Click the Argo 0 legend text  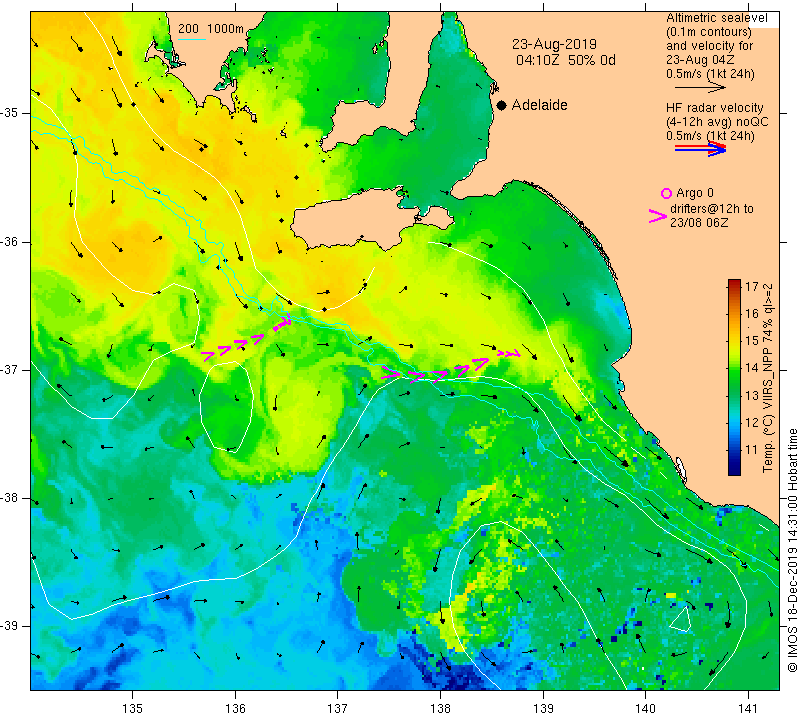point(694,193)
